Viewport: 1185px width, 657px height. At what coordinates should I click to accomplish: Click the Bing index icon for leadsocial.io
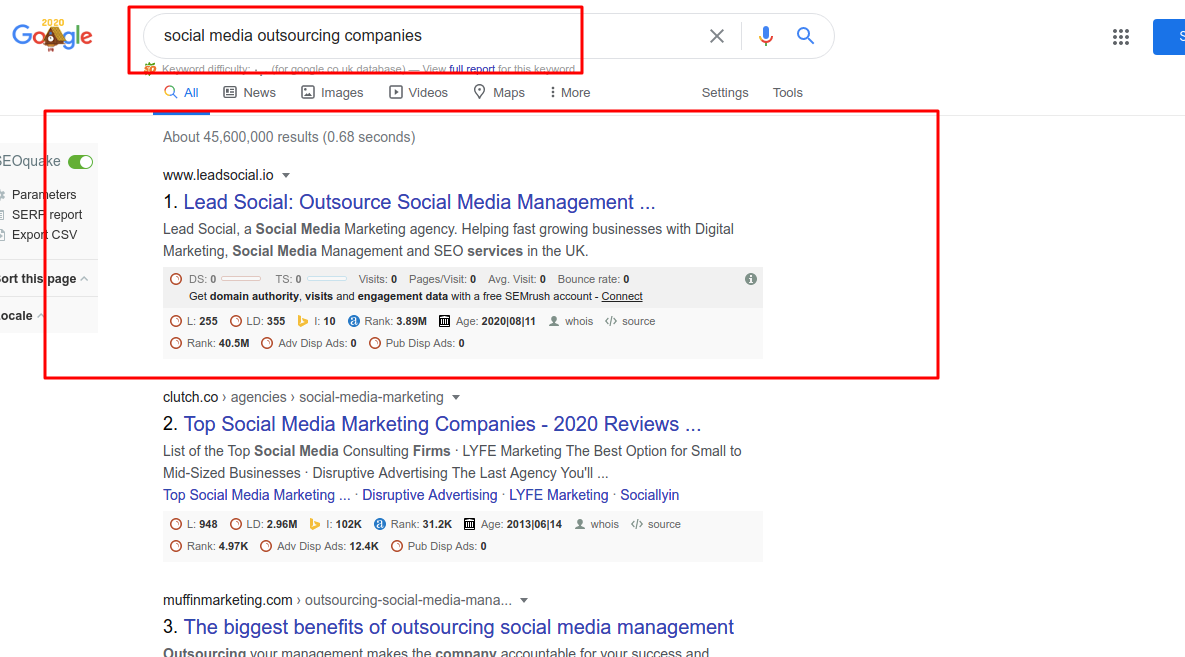[302, 321]
